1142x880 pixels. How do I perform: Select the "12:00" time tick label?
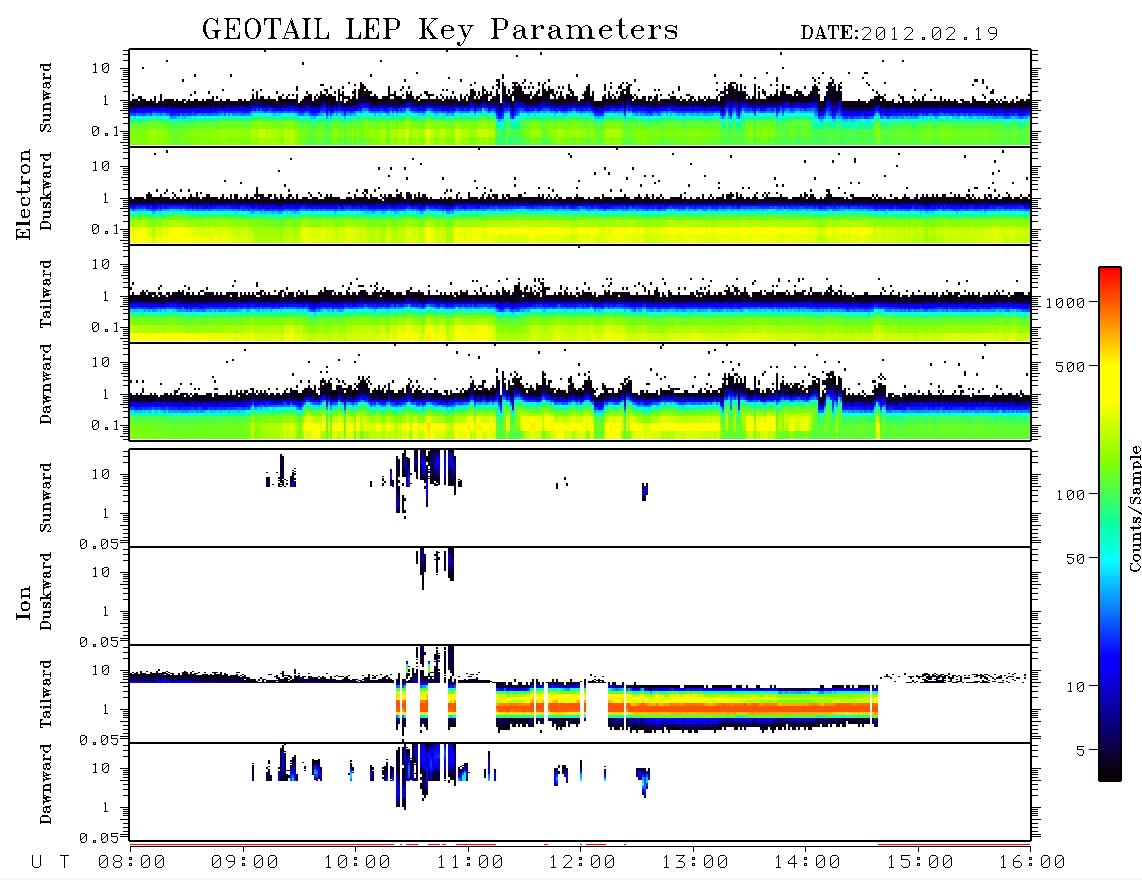(x=582, y=863)
